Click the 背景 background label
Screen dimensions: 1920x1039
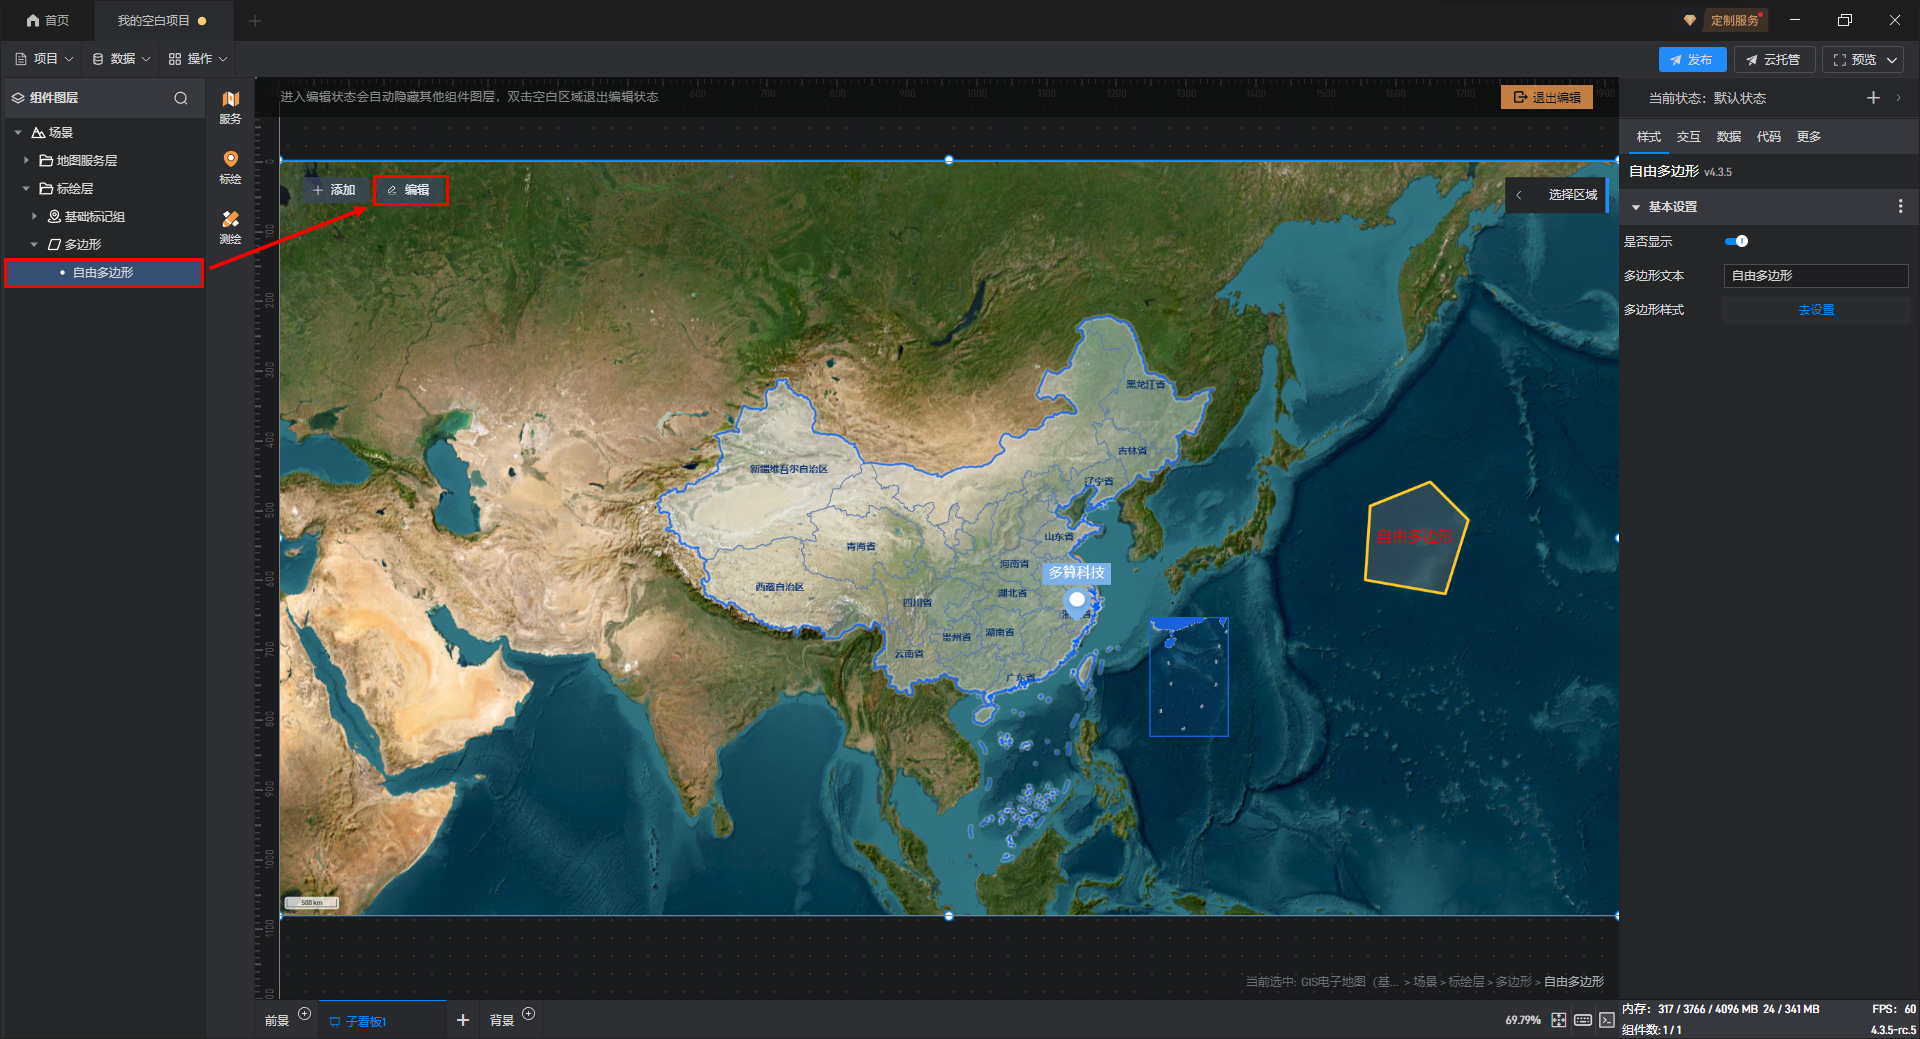[502, 1020]
